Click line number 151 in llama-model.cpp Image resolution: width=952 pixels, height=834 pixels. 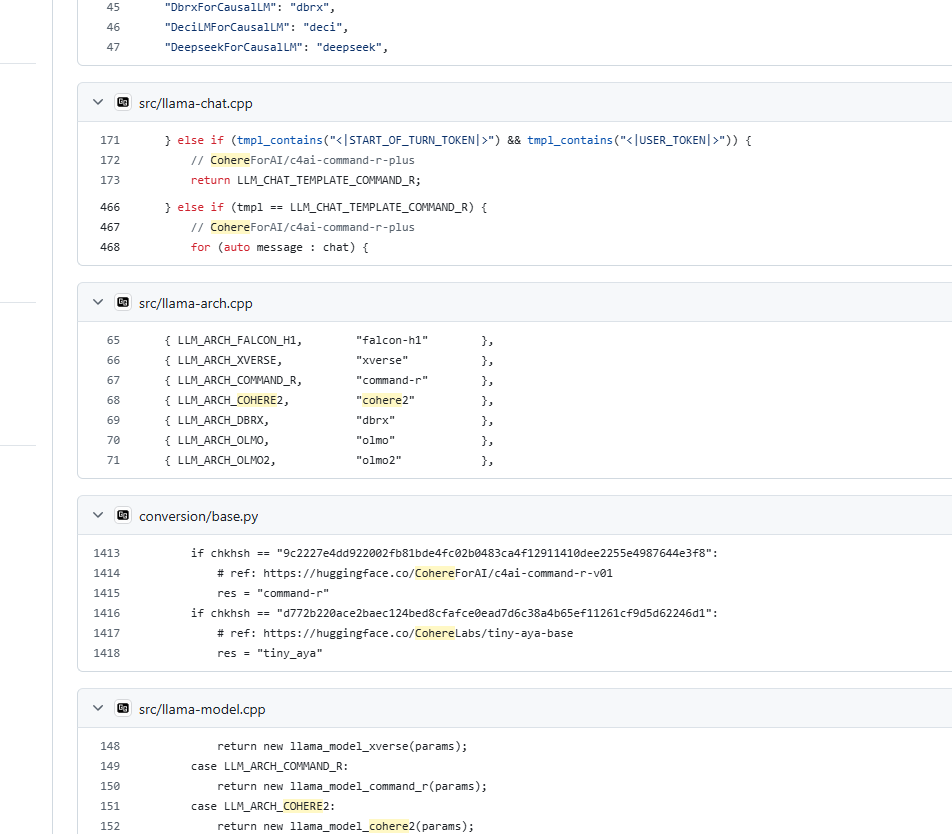pos(110,806)
